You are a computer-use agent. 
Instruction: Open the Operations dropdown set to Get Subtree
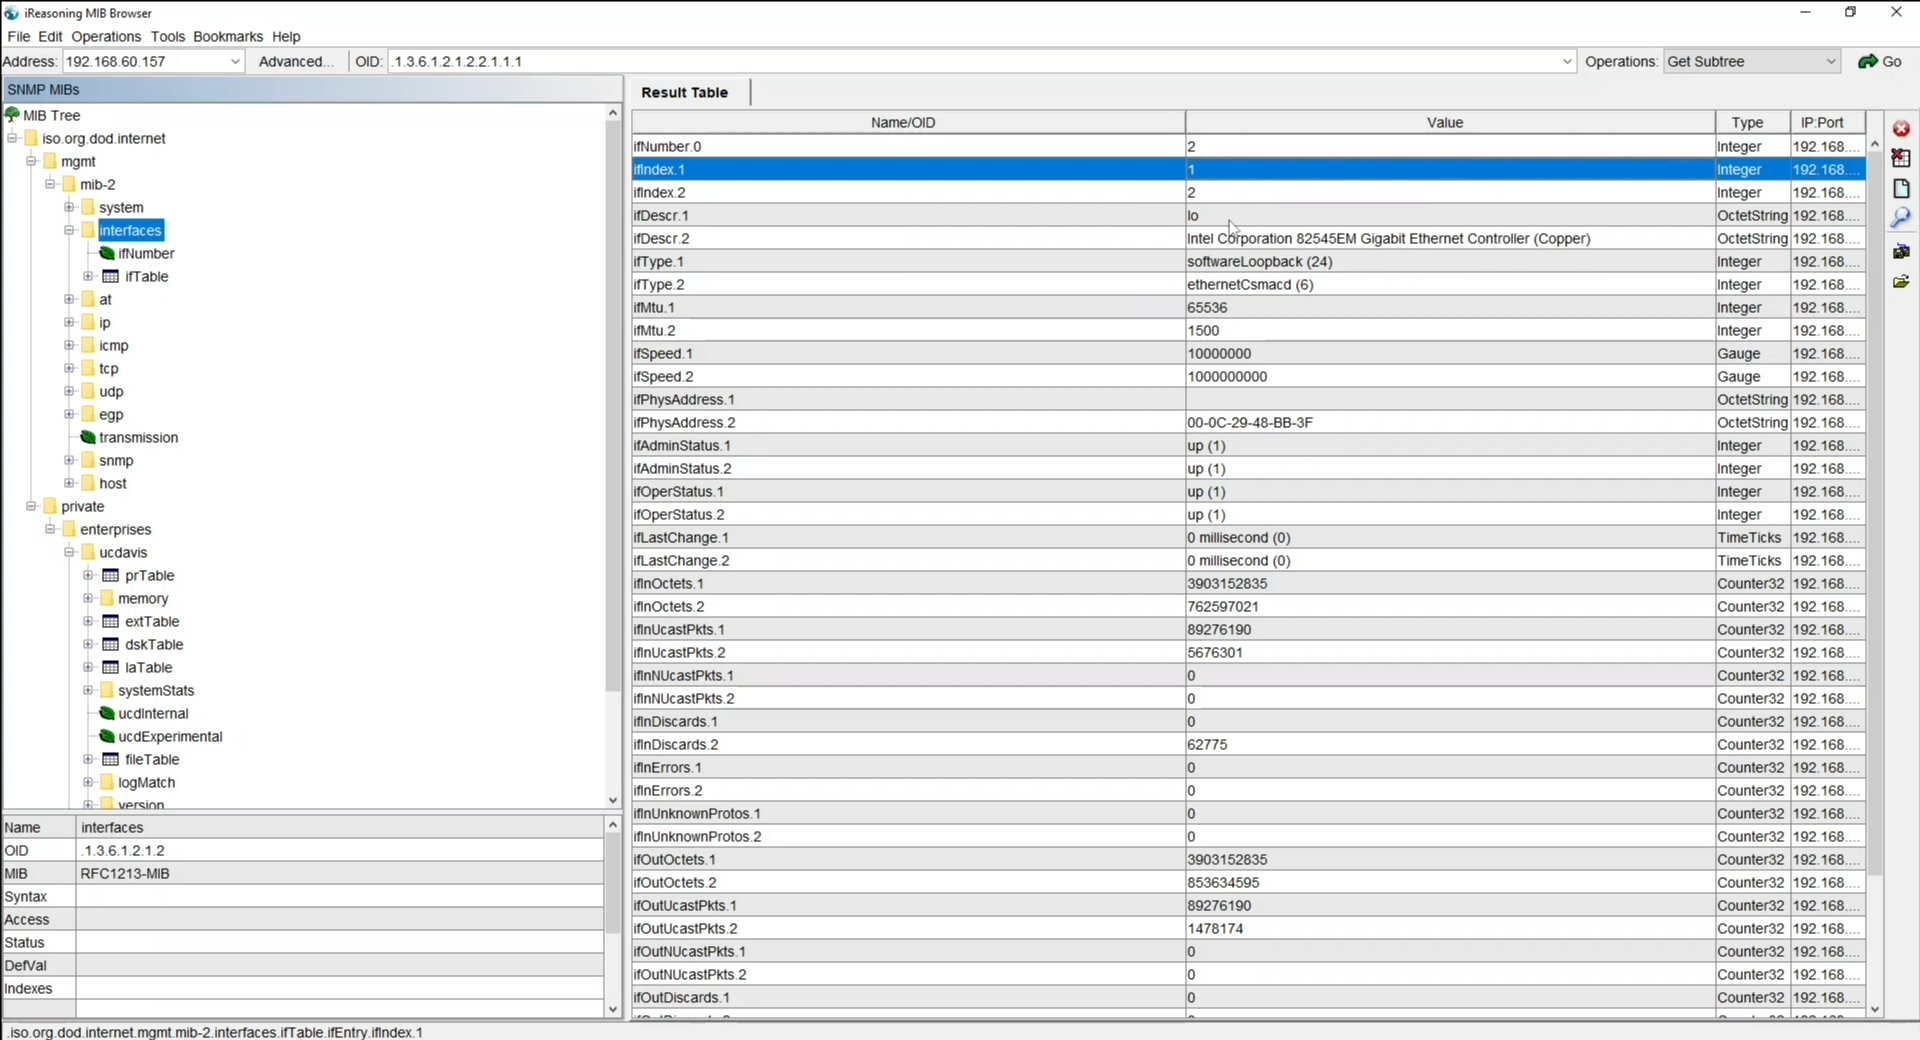(1830, 62)
